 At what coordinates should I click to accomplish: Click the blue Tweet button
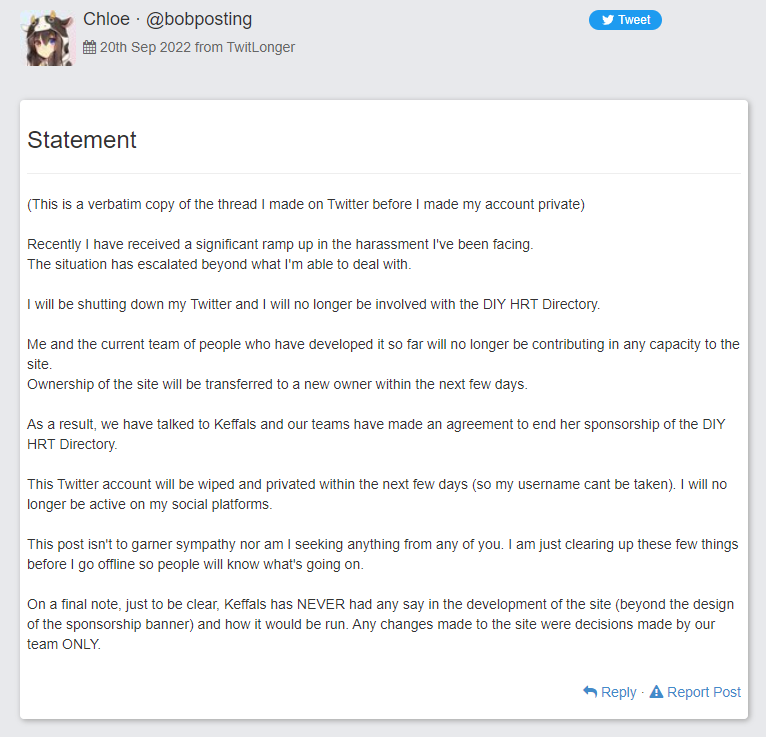pos(625,20)
